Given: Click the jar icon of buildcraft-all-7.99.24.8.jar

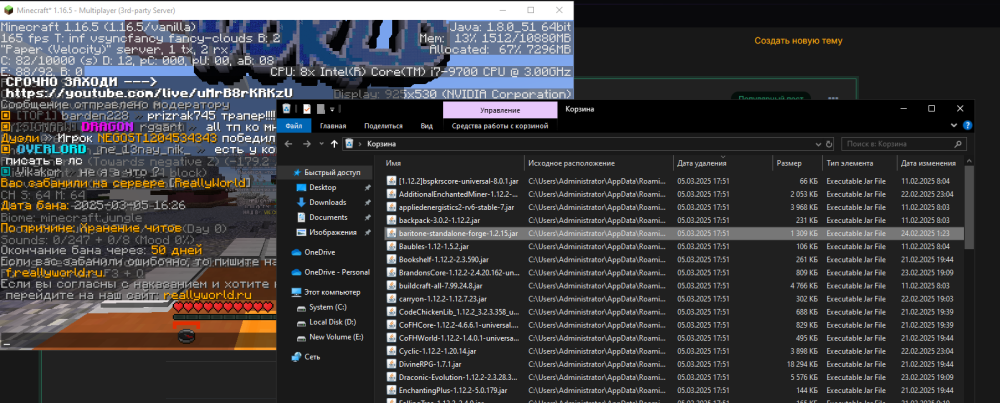Looking at the screenshot, I should click(393, 286).
